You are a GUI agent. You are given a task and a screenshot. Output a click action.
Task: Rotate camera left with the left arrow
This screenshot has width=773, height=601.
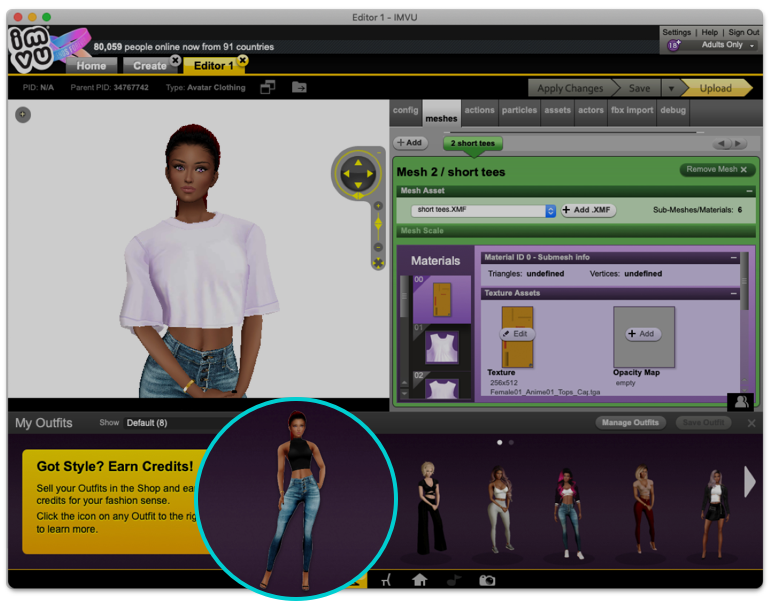point(346,174)
